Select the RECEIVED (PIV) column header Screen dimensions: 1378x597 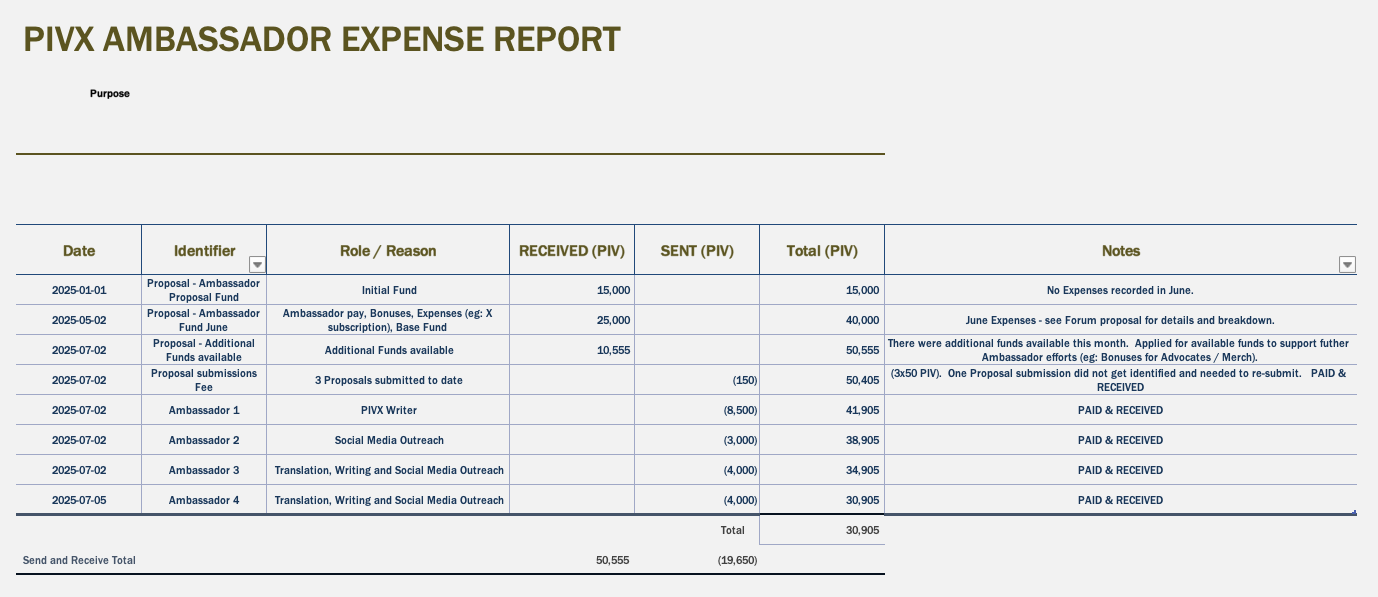[x=572, y=251]
